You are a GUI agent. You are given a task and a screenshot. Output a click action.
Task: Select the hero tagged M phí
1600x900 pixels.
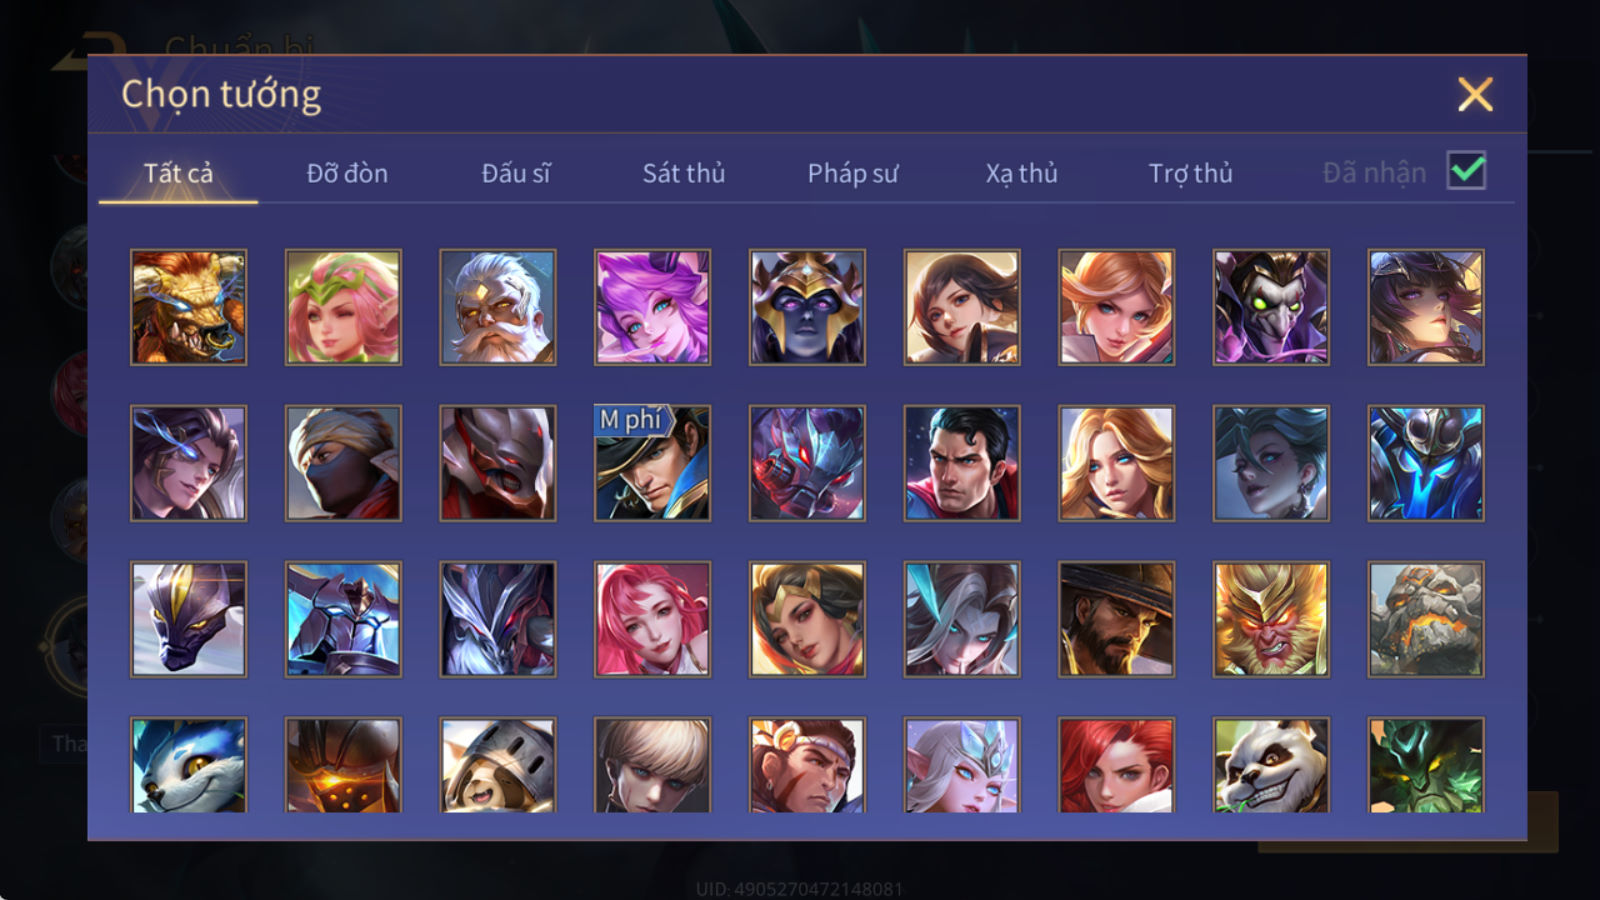(652, 463)
